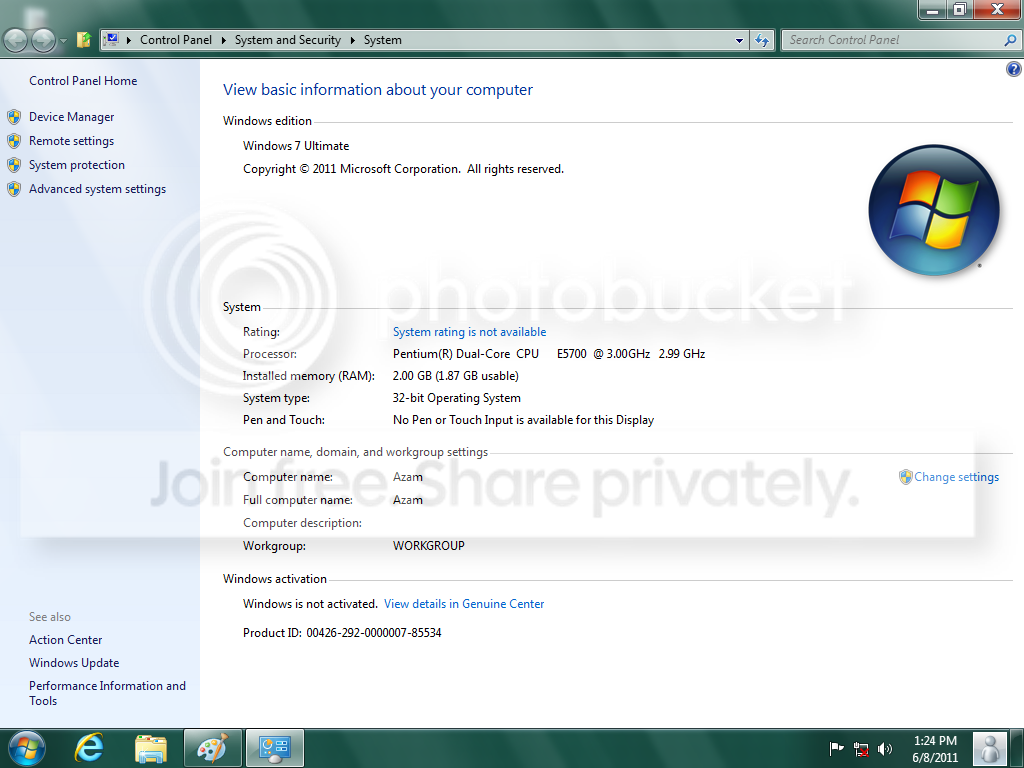Switch to Paint in the taskbar
1024x768 pixels.
[212, 748]
